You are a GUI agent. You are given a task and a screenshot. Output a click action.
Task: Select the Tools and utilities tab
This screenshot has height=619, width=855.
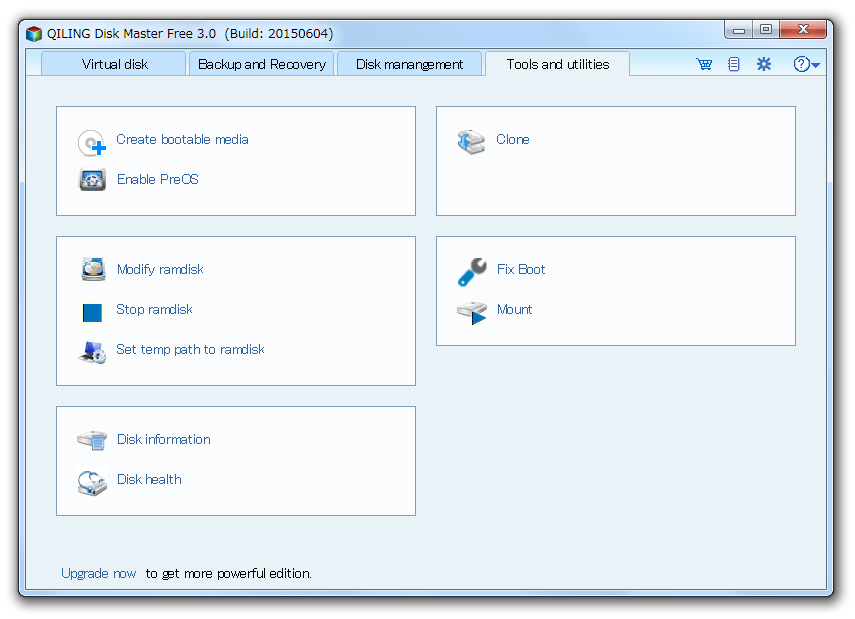coord(557,64)
